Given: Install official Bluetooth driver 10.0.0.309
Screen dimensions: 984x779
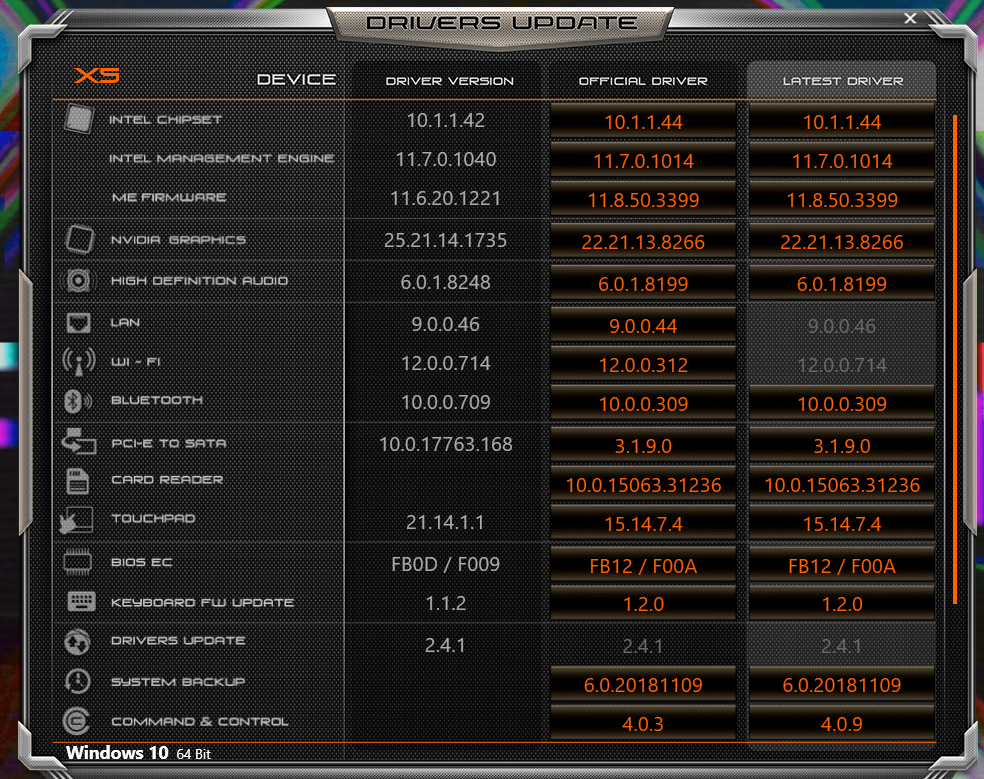Looking at the screenshot, I should tap(643, 403).
